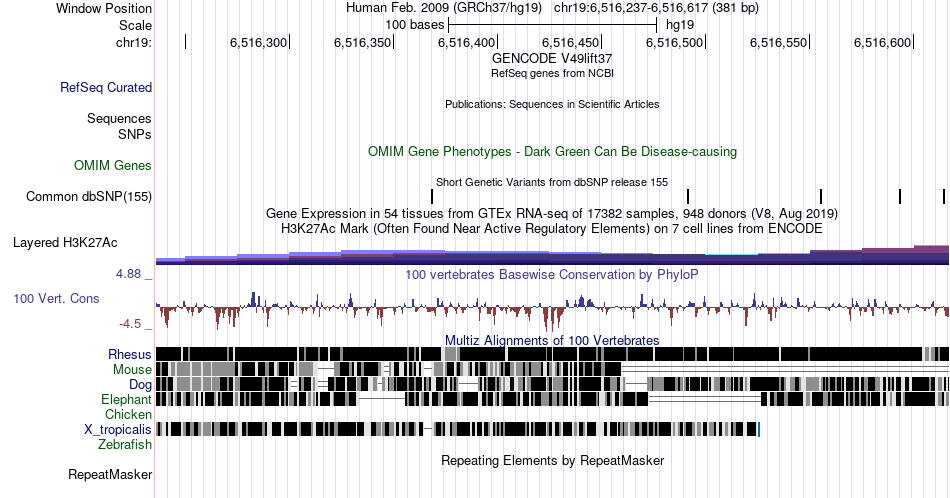Image resolution: width=950 pixels, height=498 pixels.
Task: Click the hg19 label beside scale bar
Action: pyautogui.click(x=680, y=25)
